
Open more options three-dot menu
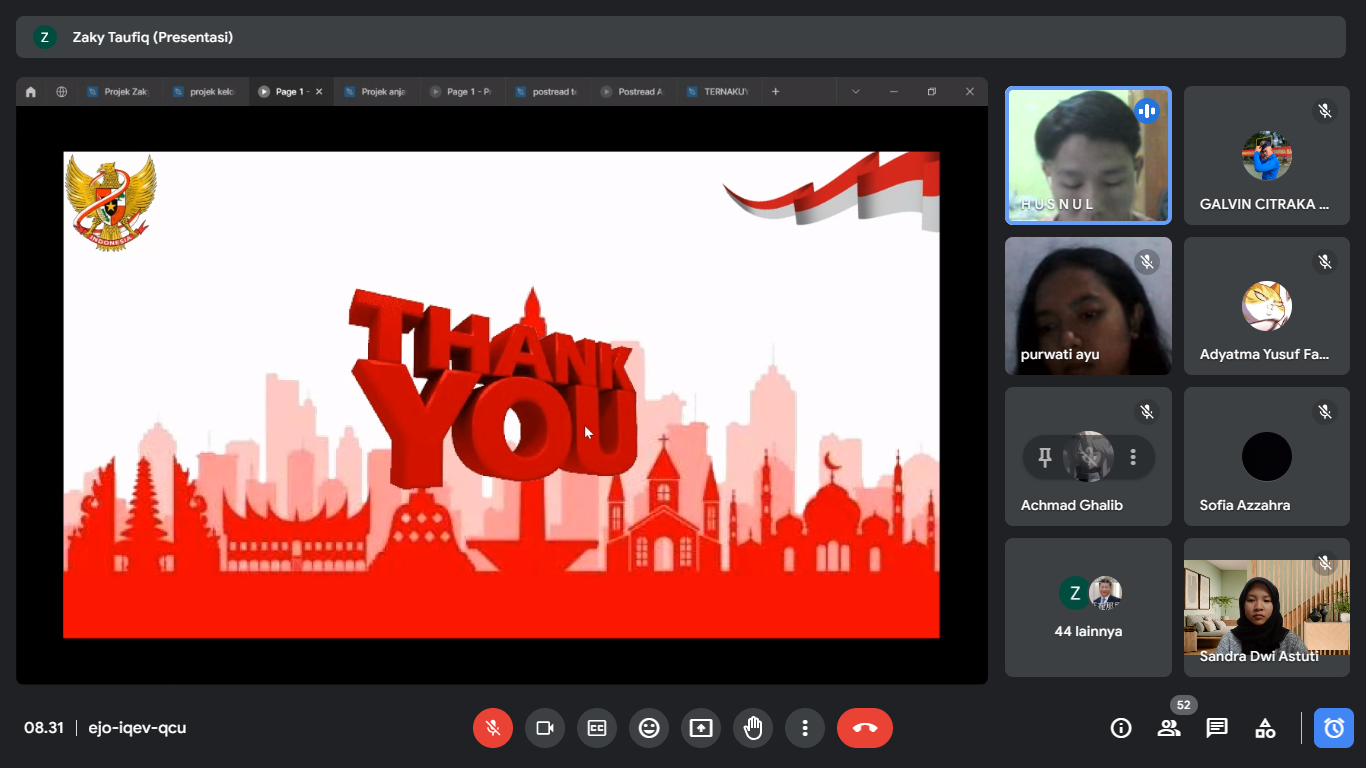pyautogui.click(x=805, y=728)
